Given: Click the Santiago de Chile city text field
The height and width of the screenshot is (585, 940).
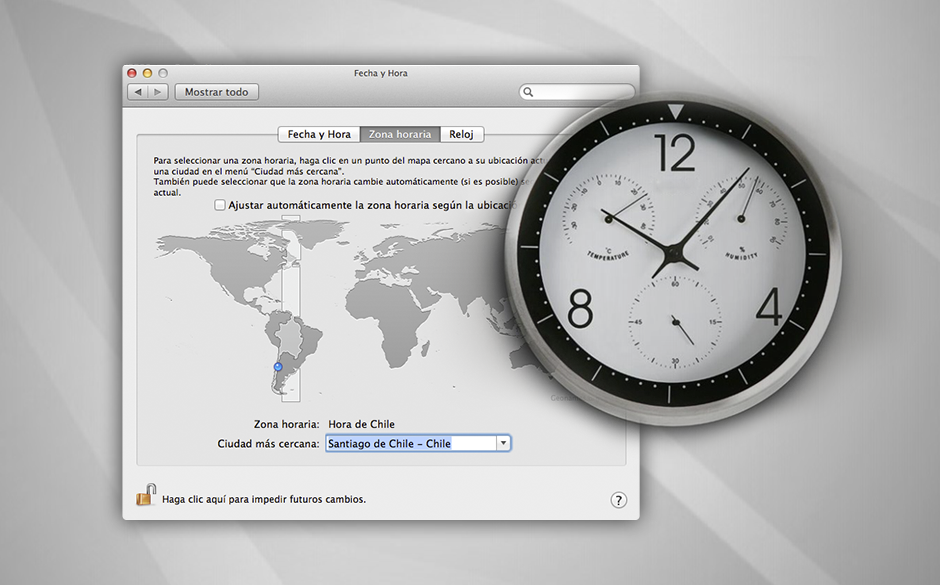Looking at the screenshot, I should pos(410,443).
